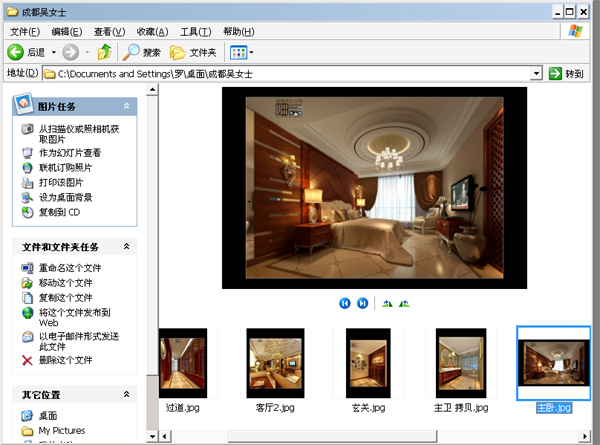
Task: Click the slideshow icon beside 作为幻灯片查看
Action: click(x=27, y=153)
